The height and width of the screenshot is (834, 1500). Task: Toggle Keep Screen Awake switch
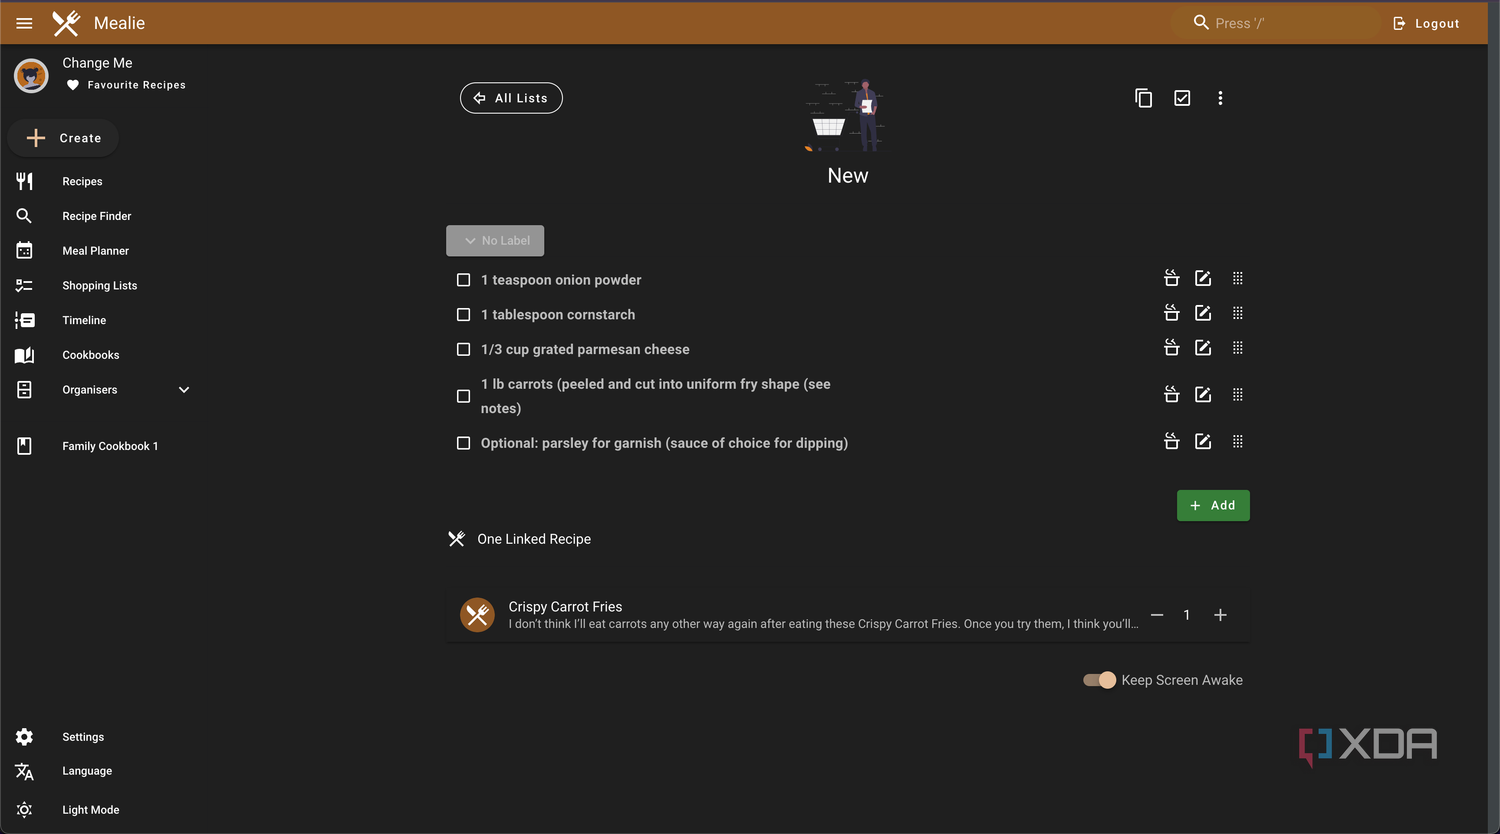tap(1099, 680)
